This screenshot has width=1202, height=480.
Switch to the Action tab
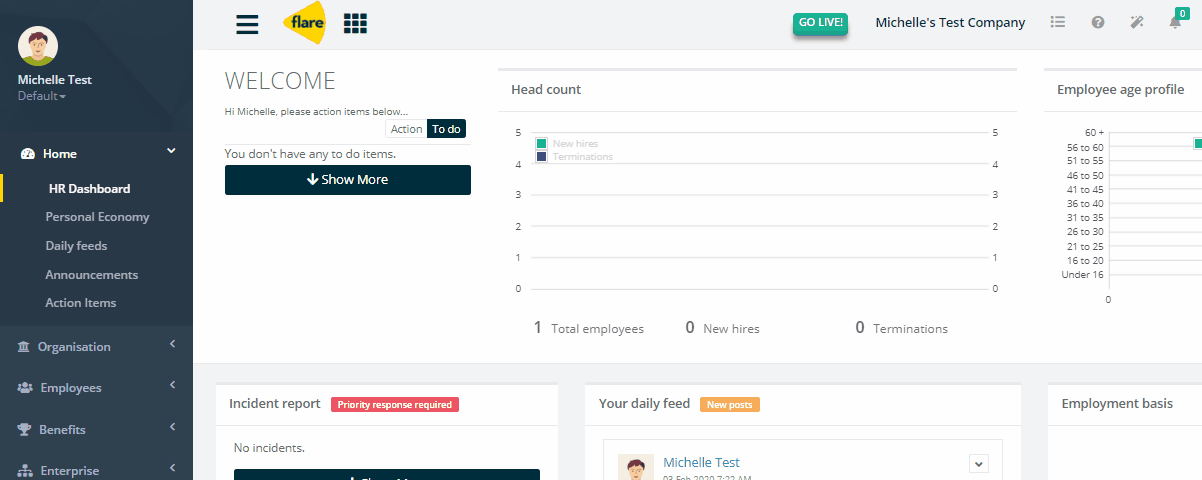point(406,129)
